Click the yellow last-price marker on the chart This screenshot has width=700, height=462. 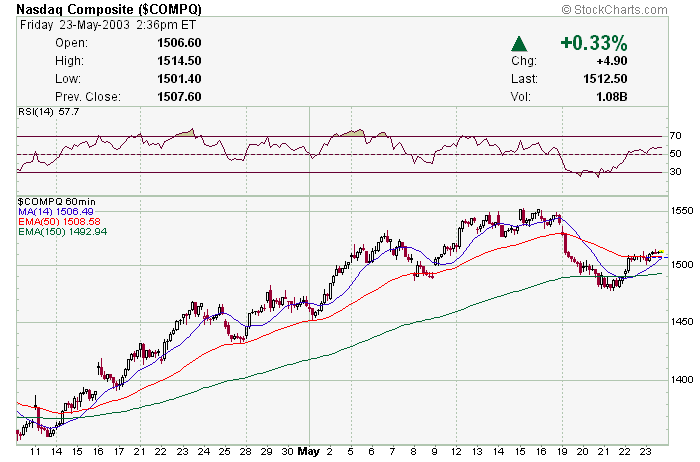pyautogui.click(x=661, y=252)
